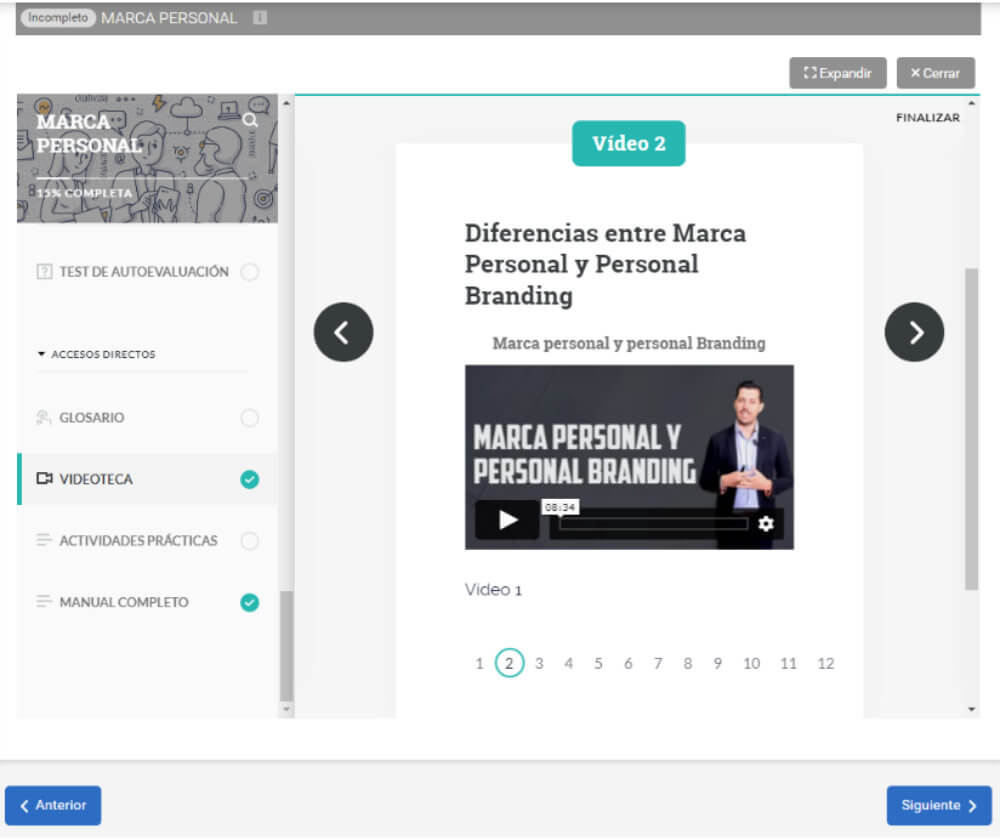
Task: Click the info icon beside course title
Action: coord(260,18)
